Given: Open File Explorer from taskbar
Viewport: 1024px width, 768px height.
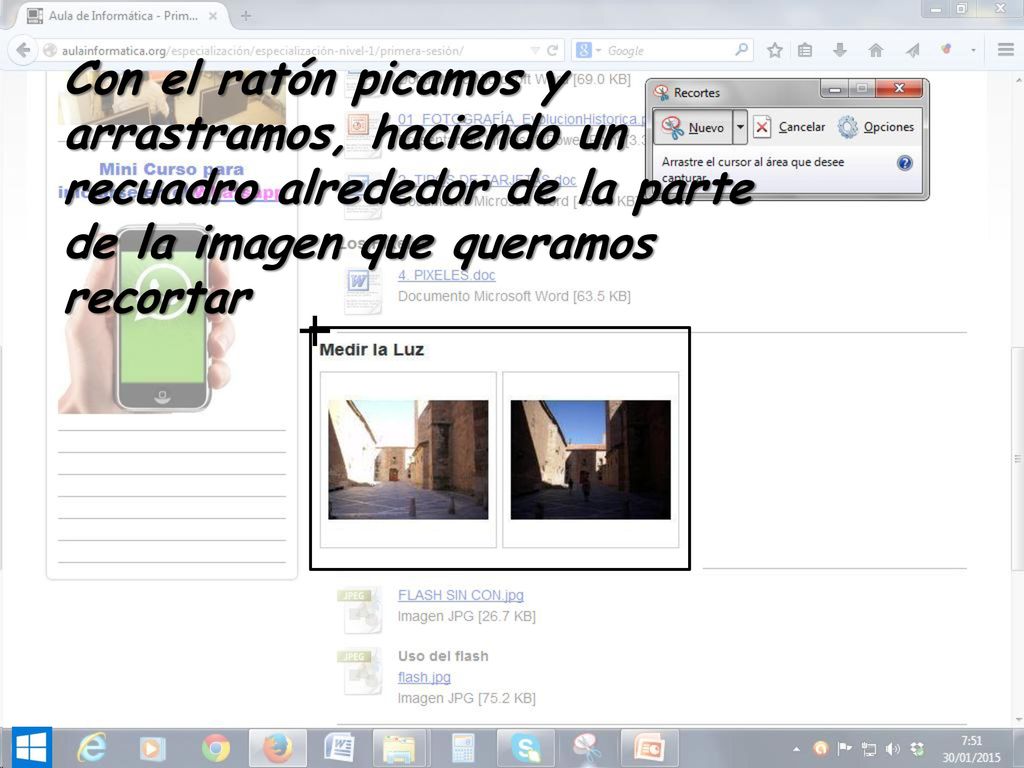Looking at the screenshot, I should (x=399, y=748).
